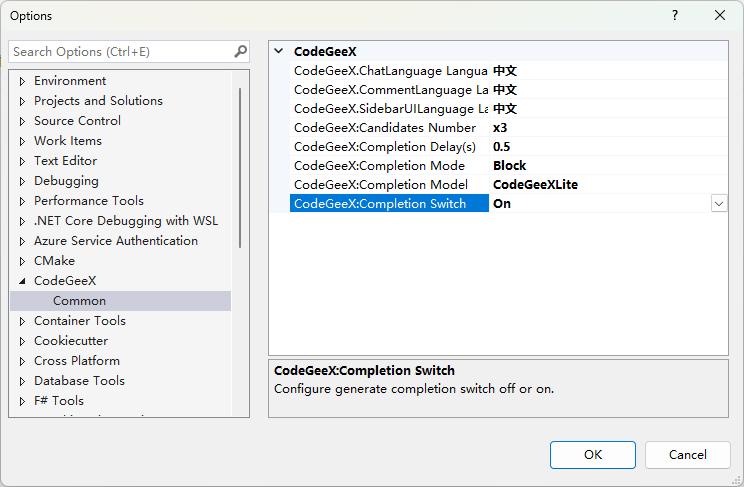744x487 pixels.
Task: Select the F# Tools category label
Action: click(59, 401)
